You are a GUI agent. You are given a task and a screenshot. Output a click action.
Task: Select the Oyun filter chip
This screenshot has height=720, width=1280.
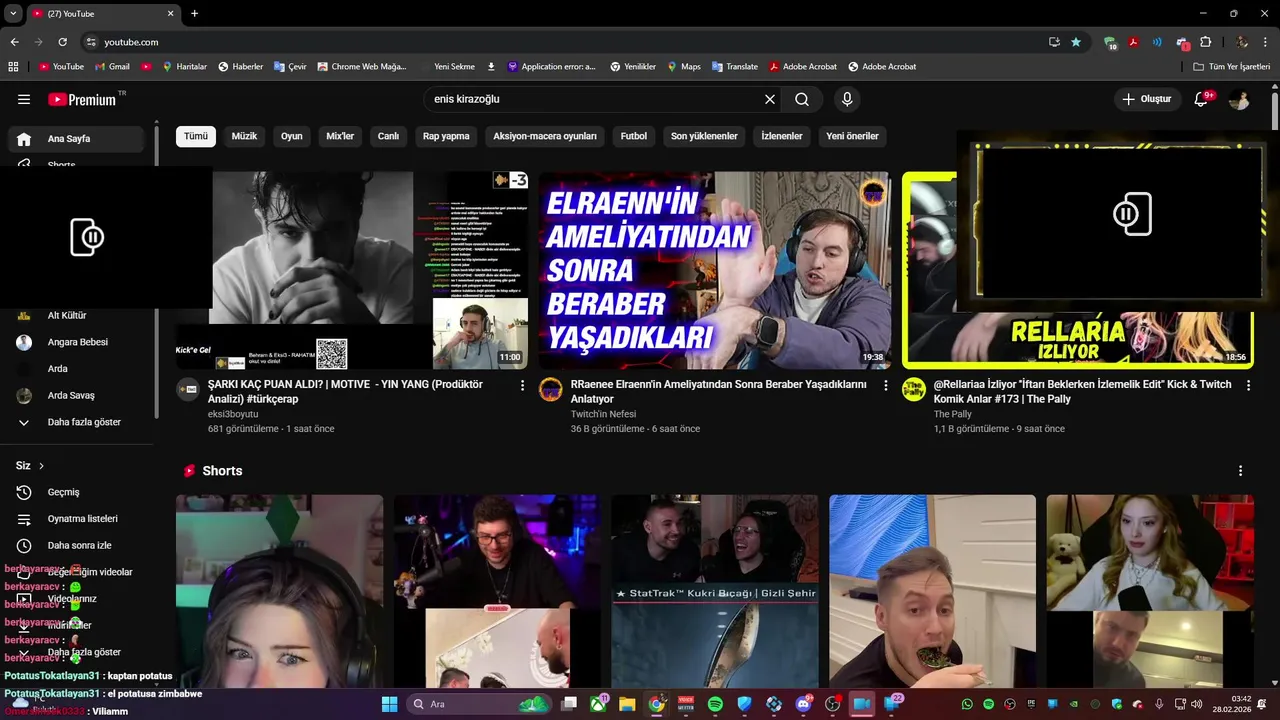[292, 136]
